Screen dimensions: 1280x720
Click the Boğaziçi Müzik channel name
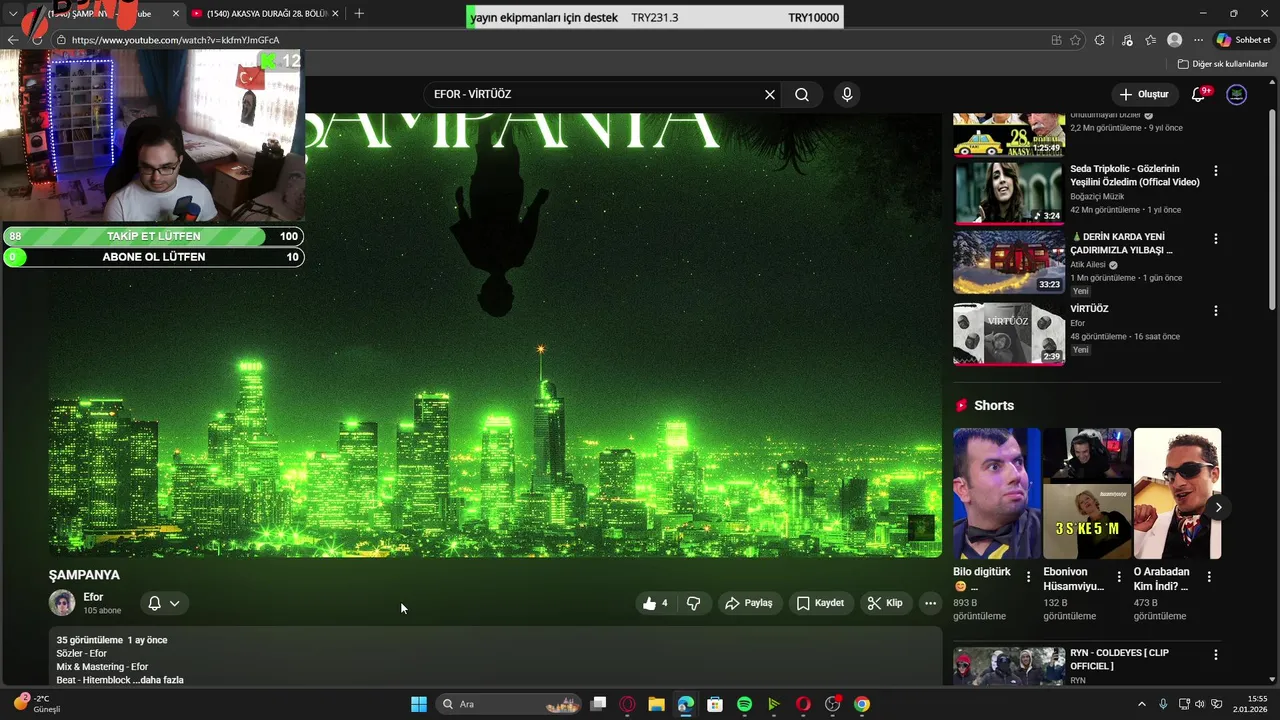[1097, 197]
